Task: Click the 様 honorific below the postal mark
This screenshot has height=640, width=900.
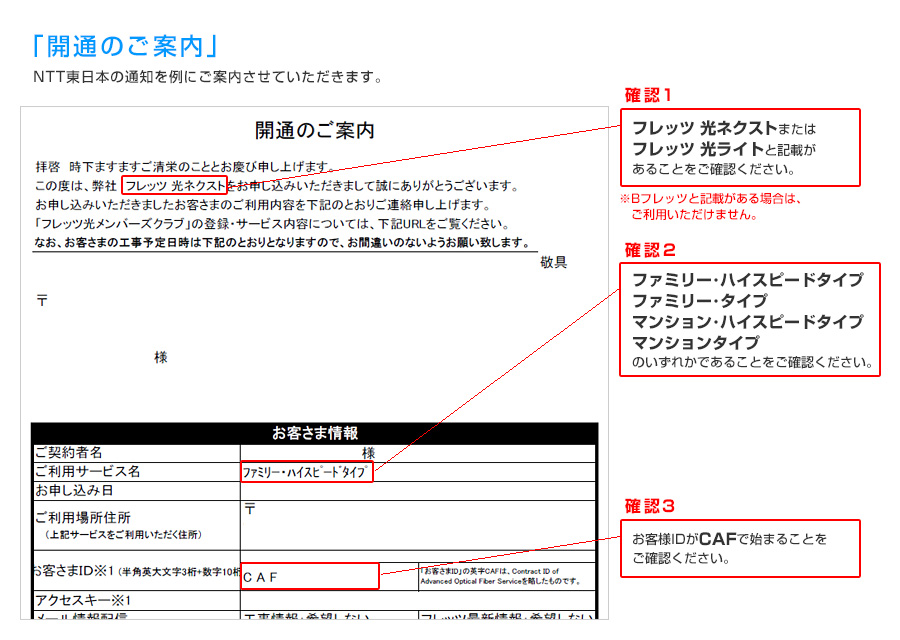Action: (161, 357)
